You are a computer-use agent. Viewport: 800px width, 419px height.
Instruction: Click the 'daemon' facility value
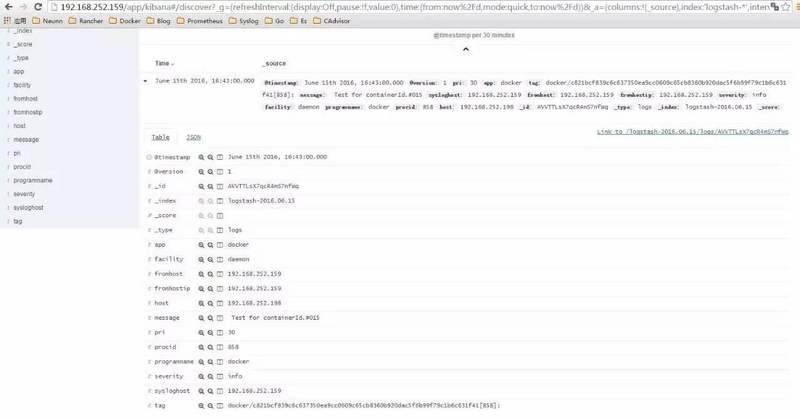coord(238,259)
